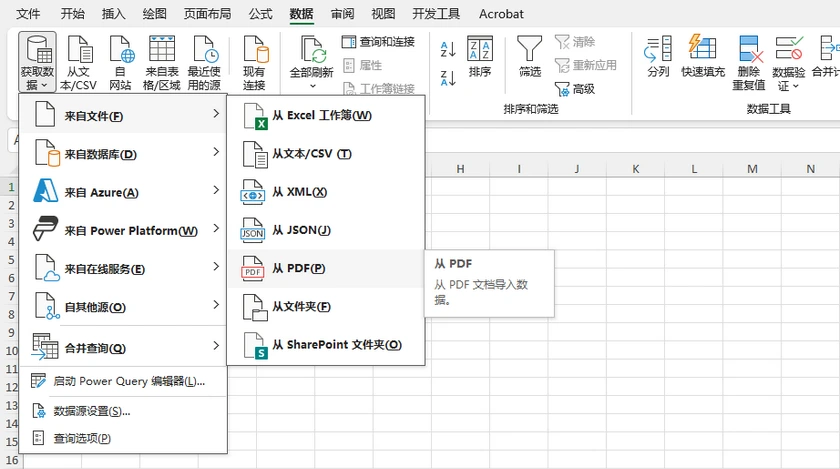Switch to the 审阅 tab
This screenshot has width=840, height=469.
pos(342,14)
